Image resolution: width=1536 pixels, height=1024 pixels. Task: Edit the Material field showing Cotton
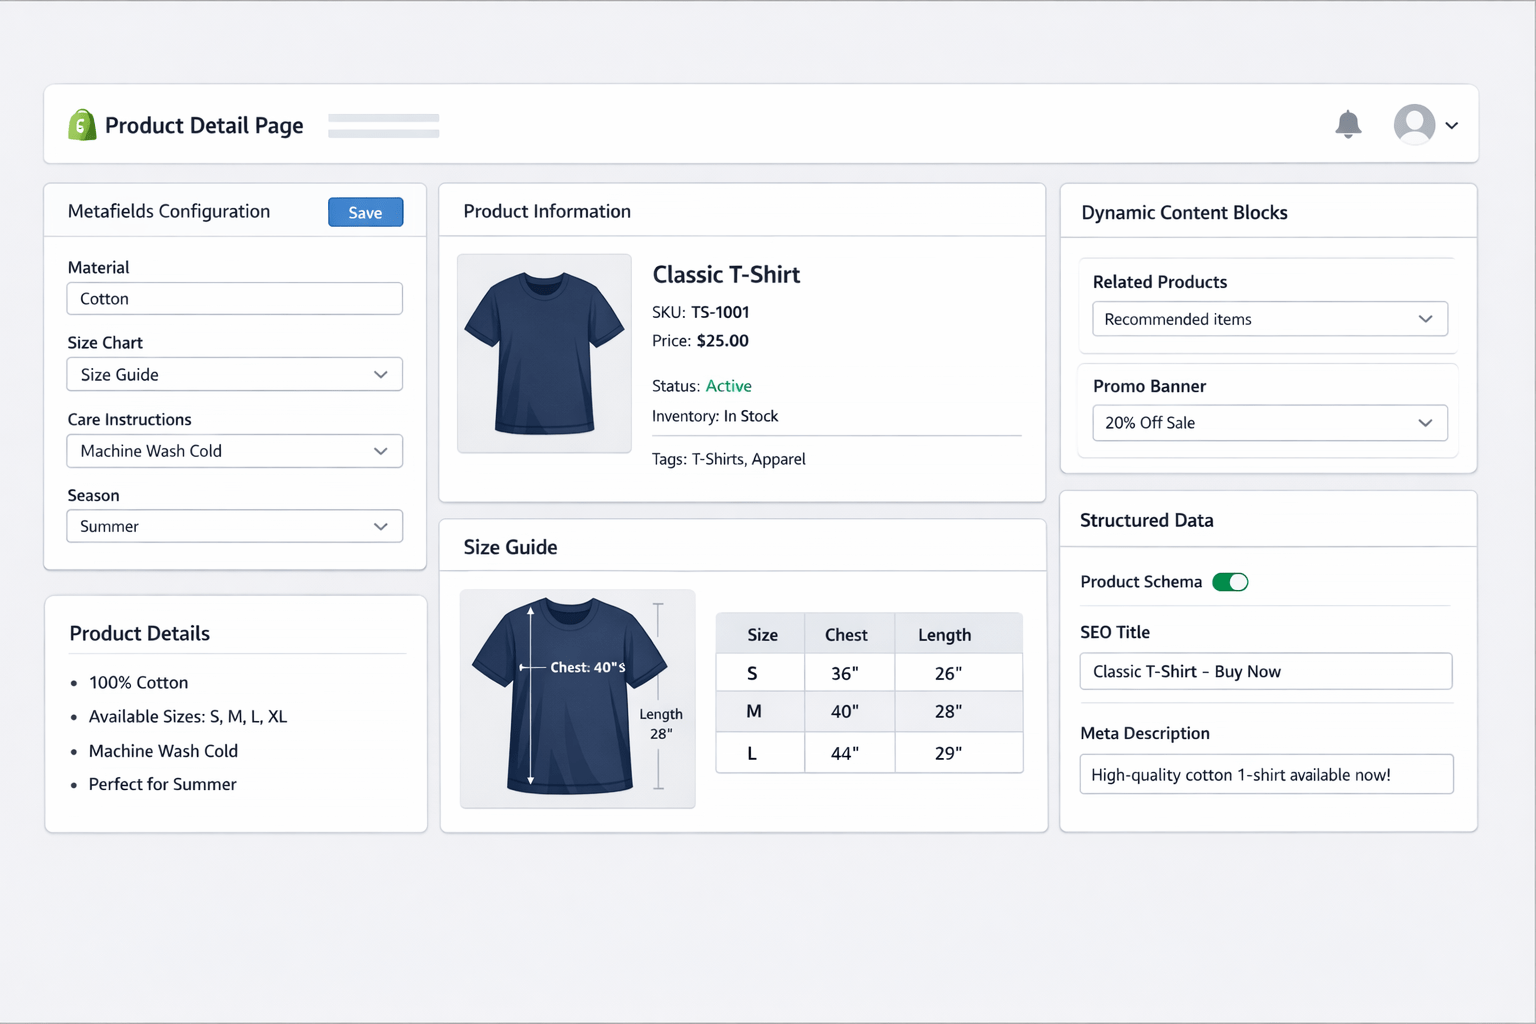(234, 298)
